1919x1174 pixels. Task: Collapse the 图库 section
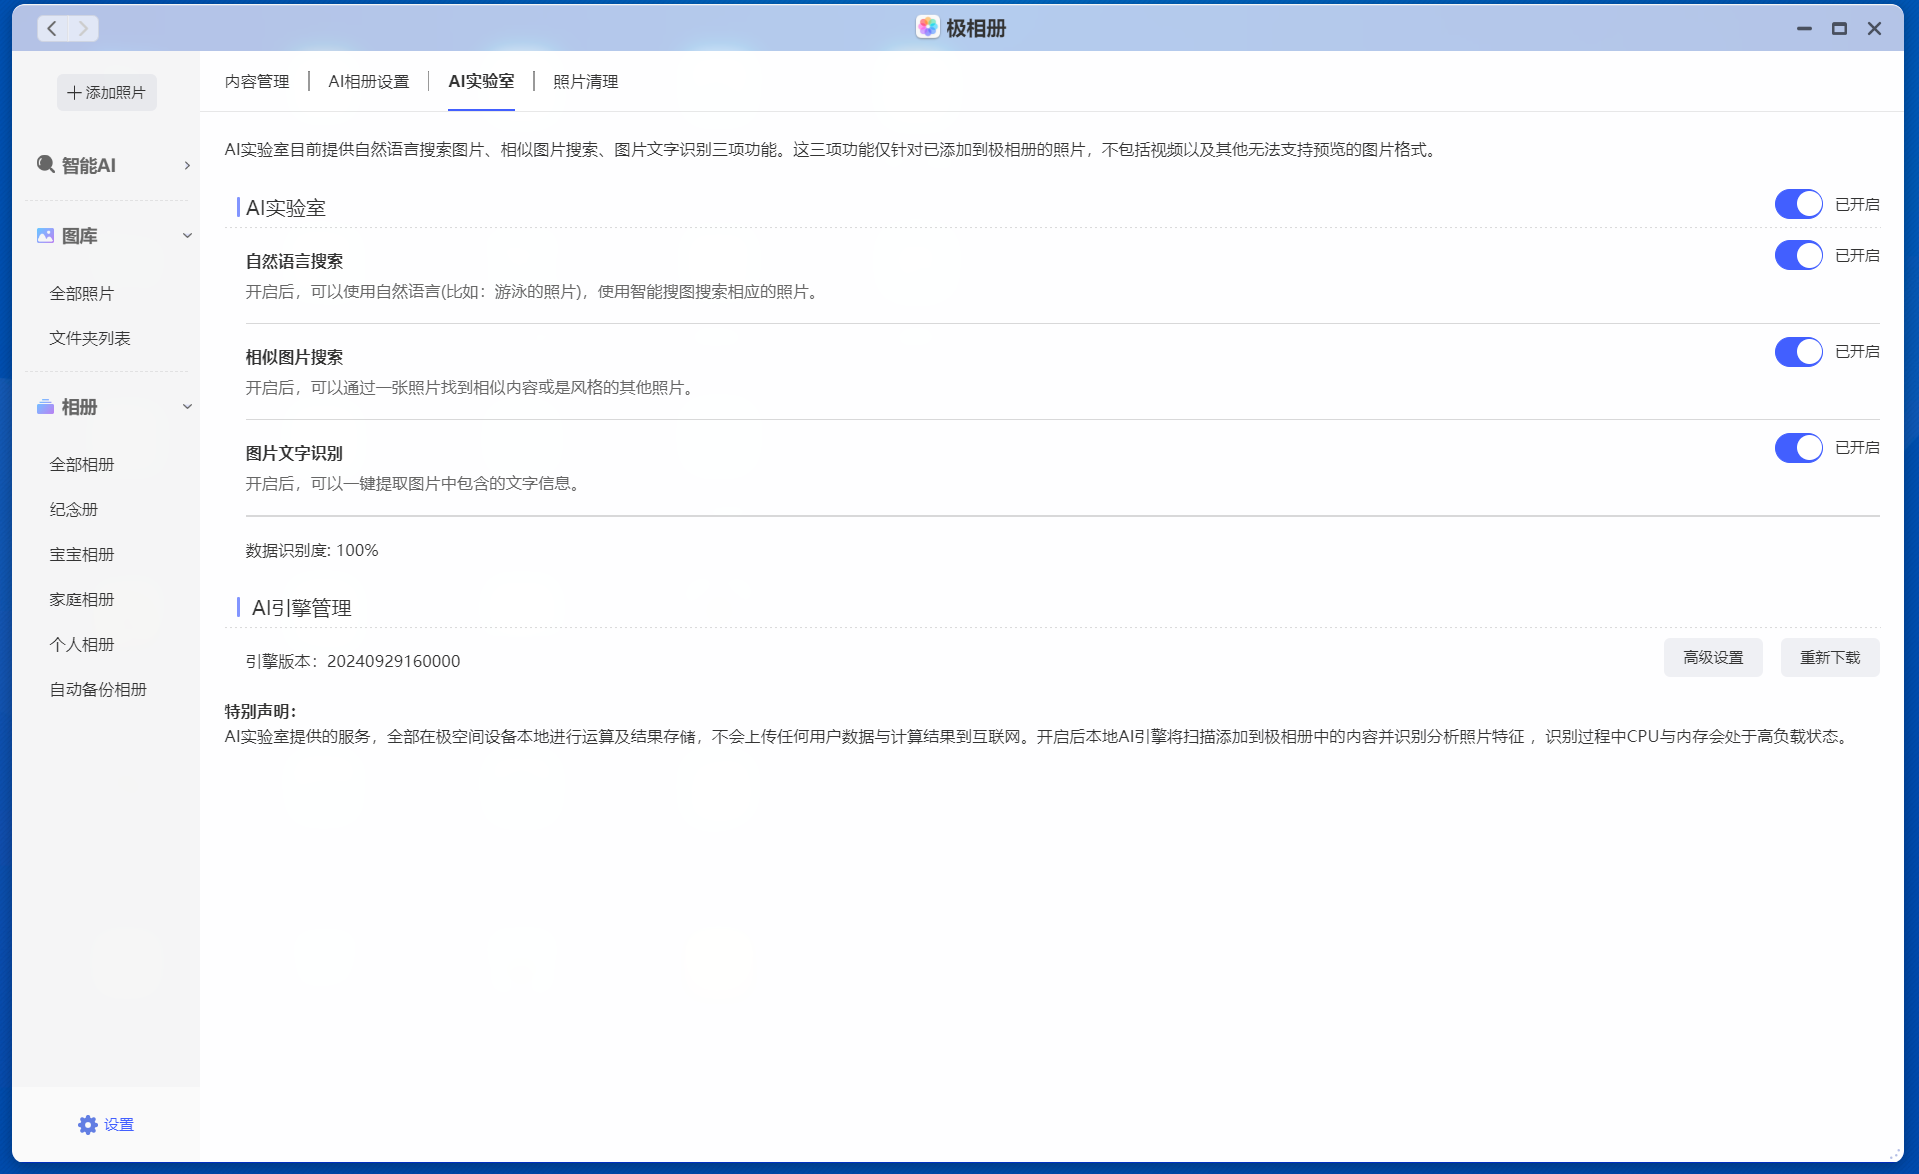point(187,235)
